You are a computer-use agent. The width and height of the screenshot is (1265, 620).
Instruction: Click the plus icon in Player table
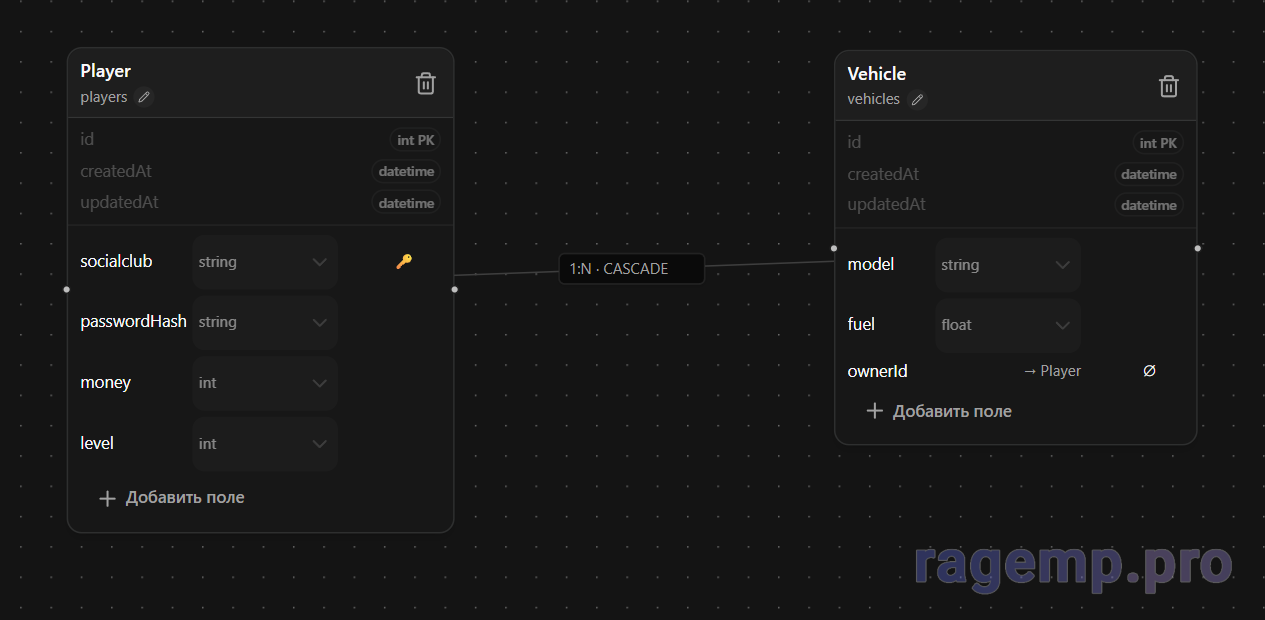tap(108, 498)
